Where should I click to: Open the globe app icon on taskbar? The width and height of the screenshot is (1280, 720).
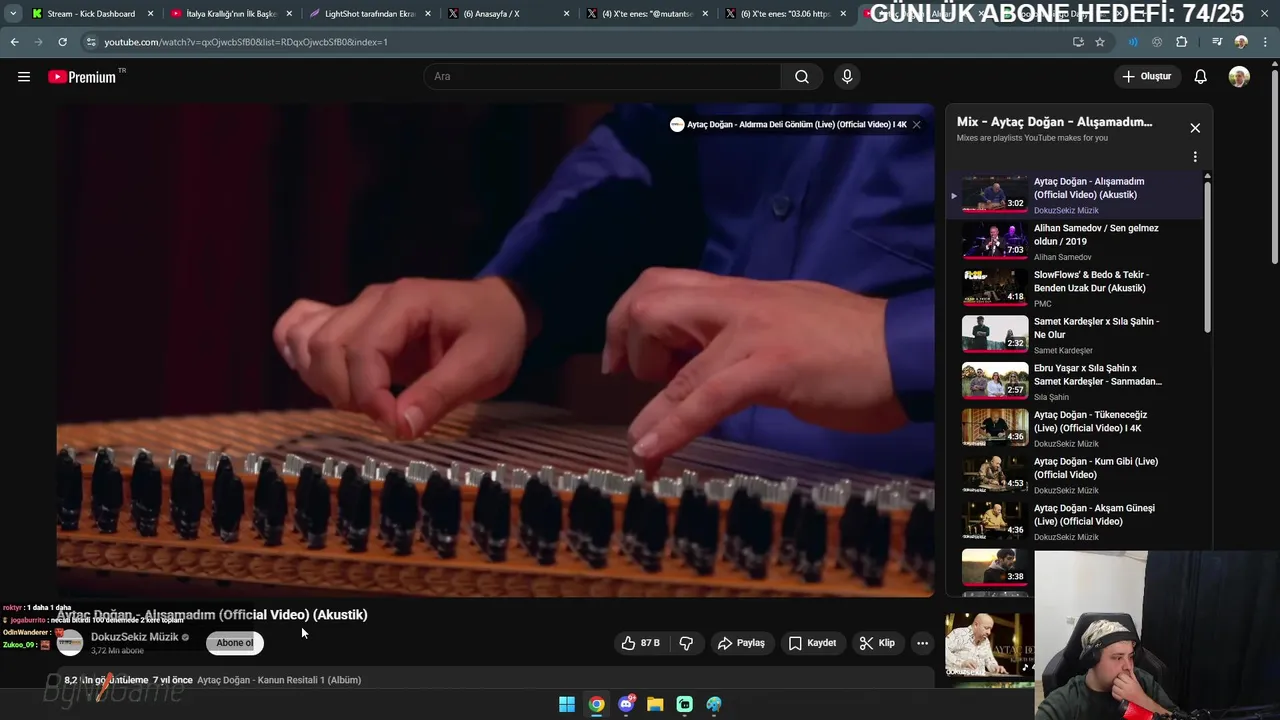coord(714,704)
